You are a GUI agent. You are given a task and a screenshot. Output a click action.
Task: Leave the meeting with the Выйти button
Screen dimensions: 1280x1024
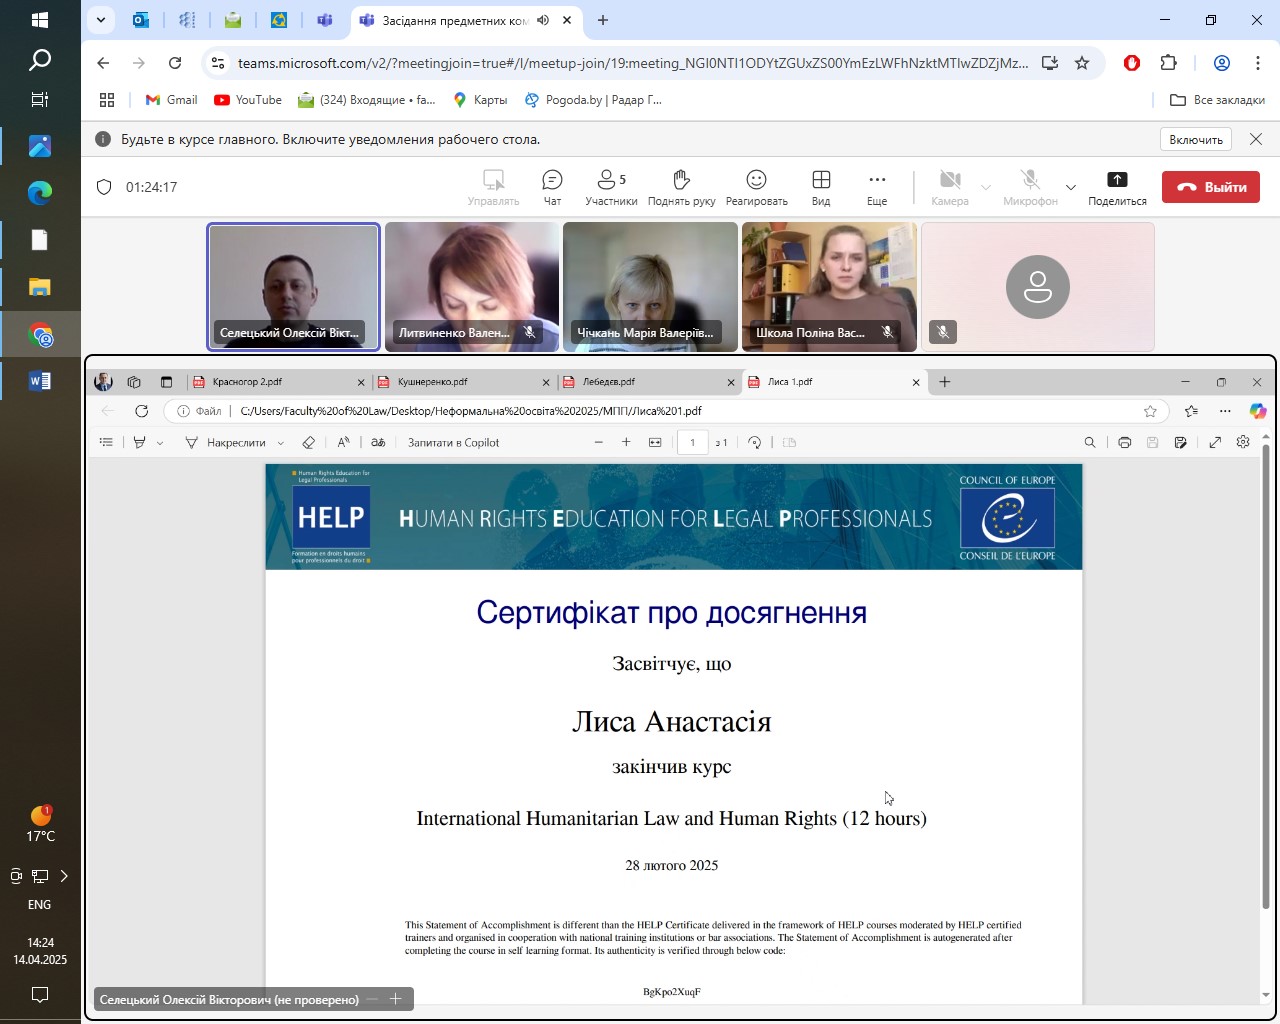[1210, 187]
